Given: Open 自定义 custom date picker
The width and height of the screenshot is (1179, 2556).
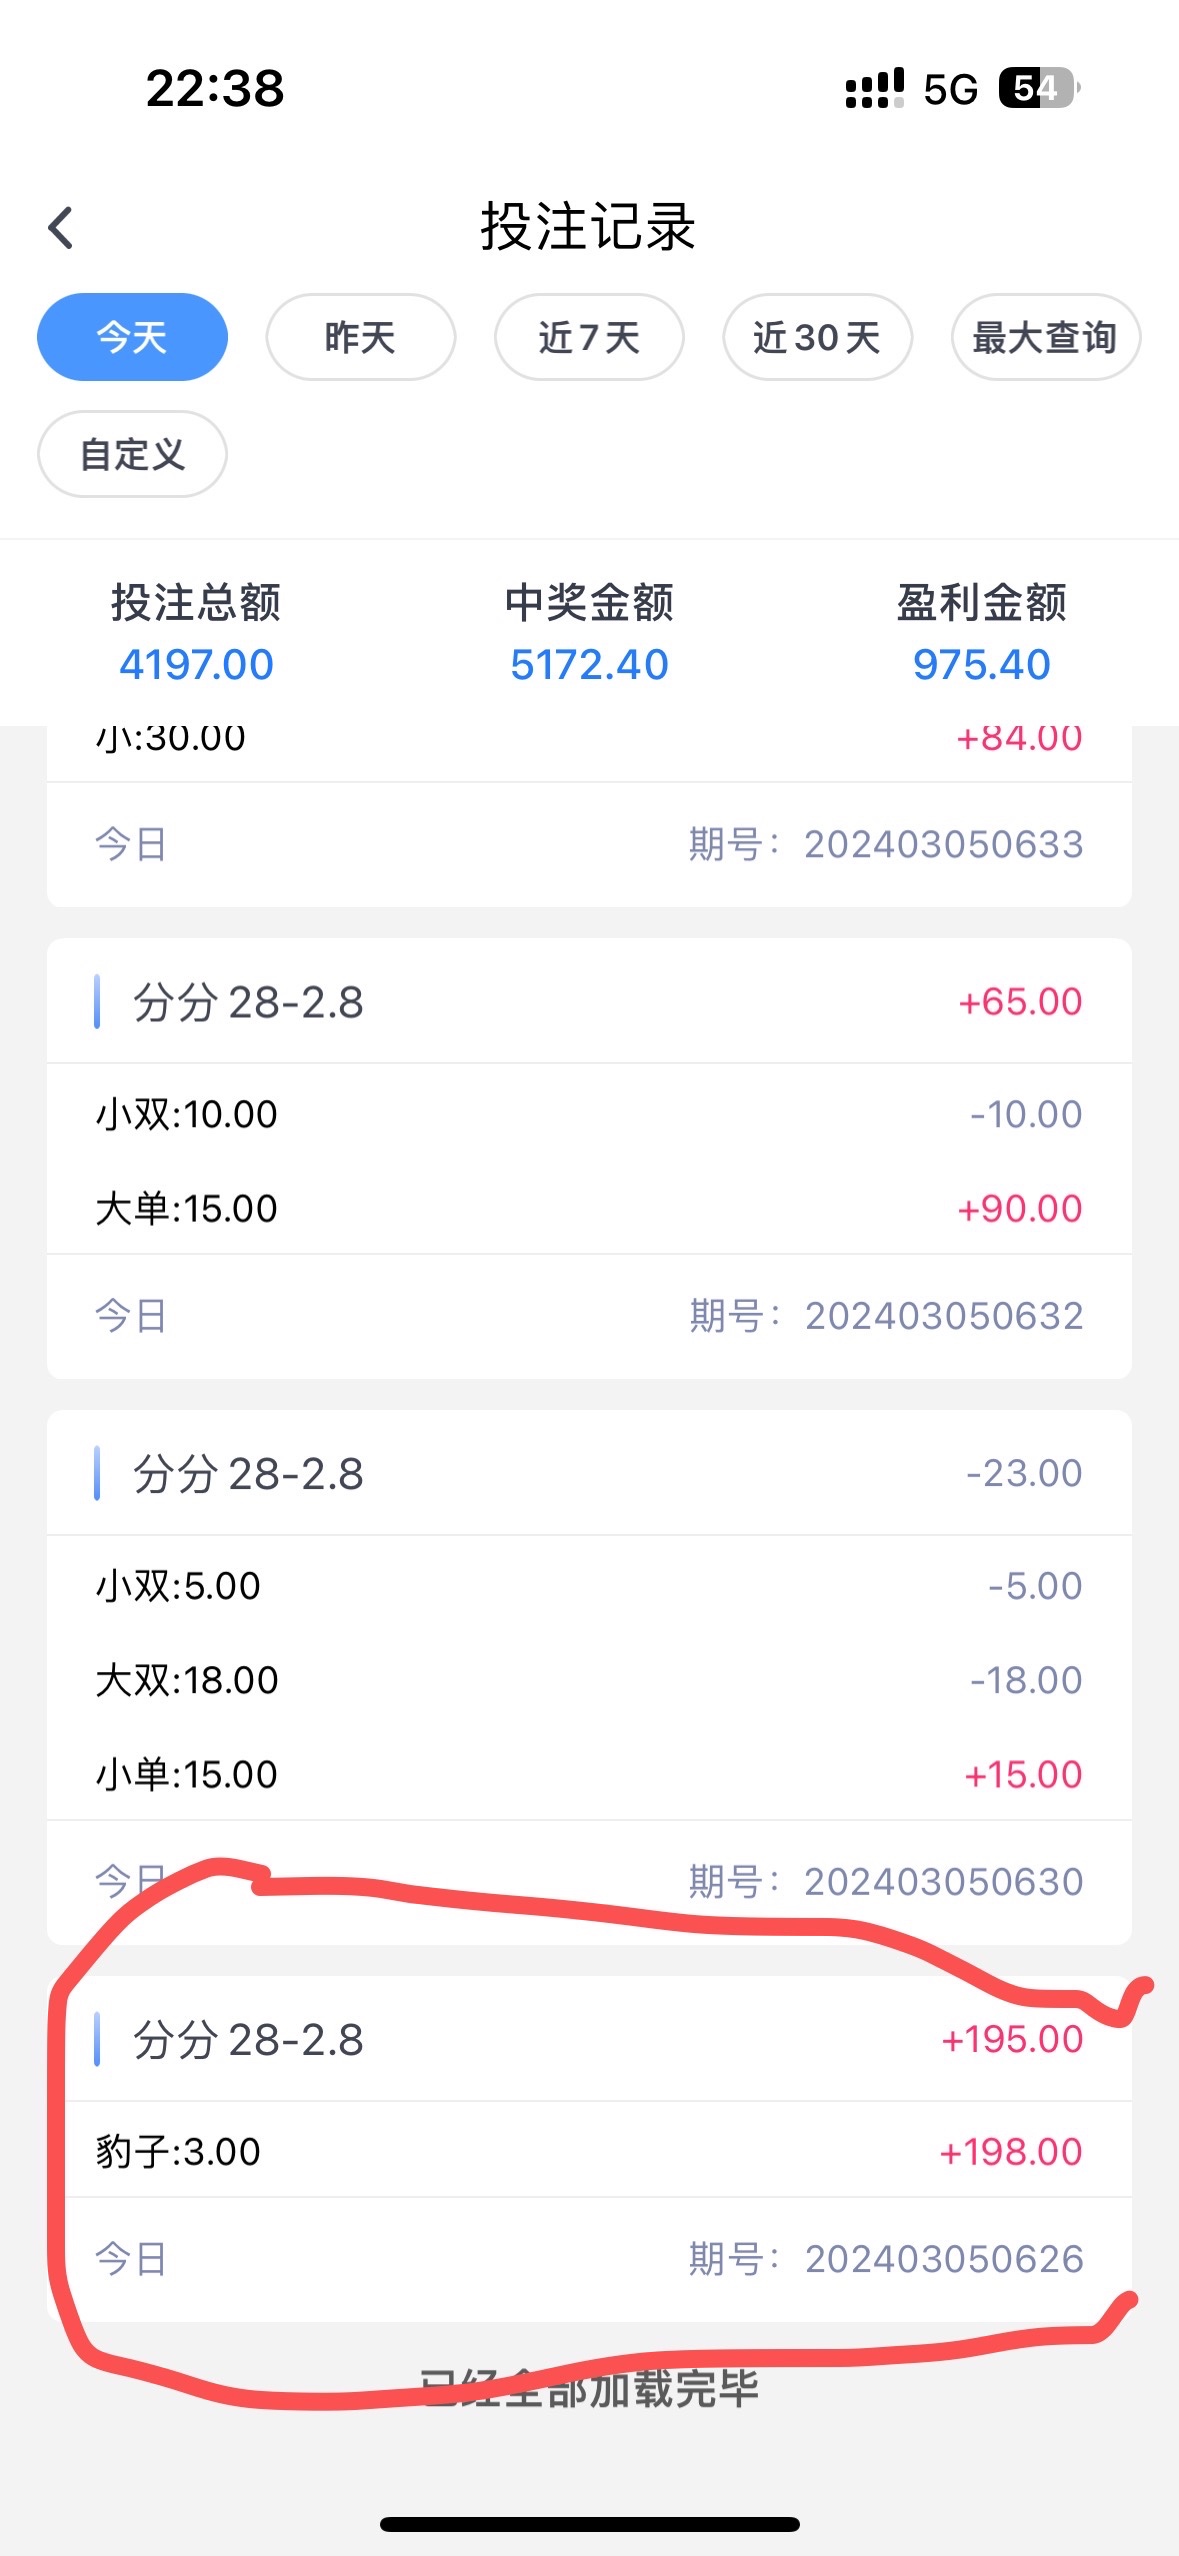Looking at the screenshot, I should pos(132,454).
